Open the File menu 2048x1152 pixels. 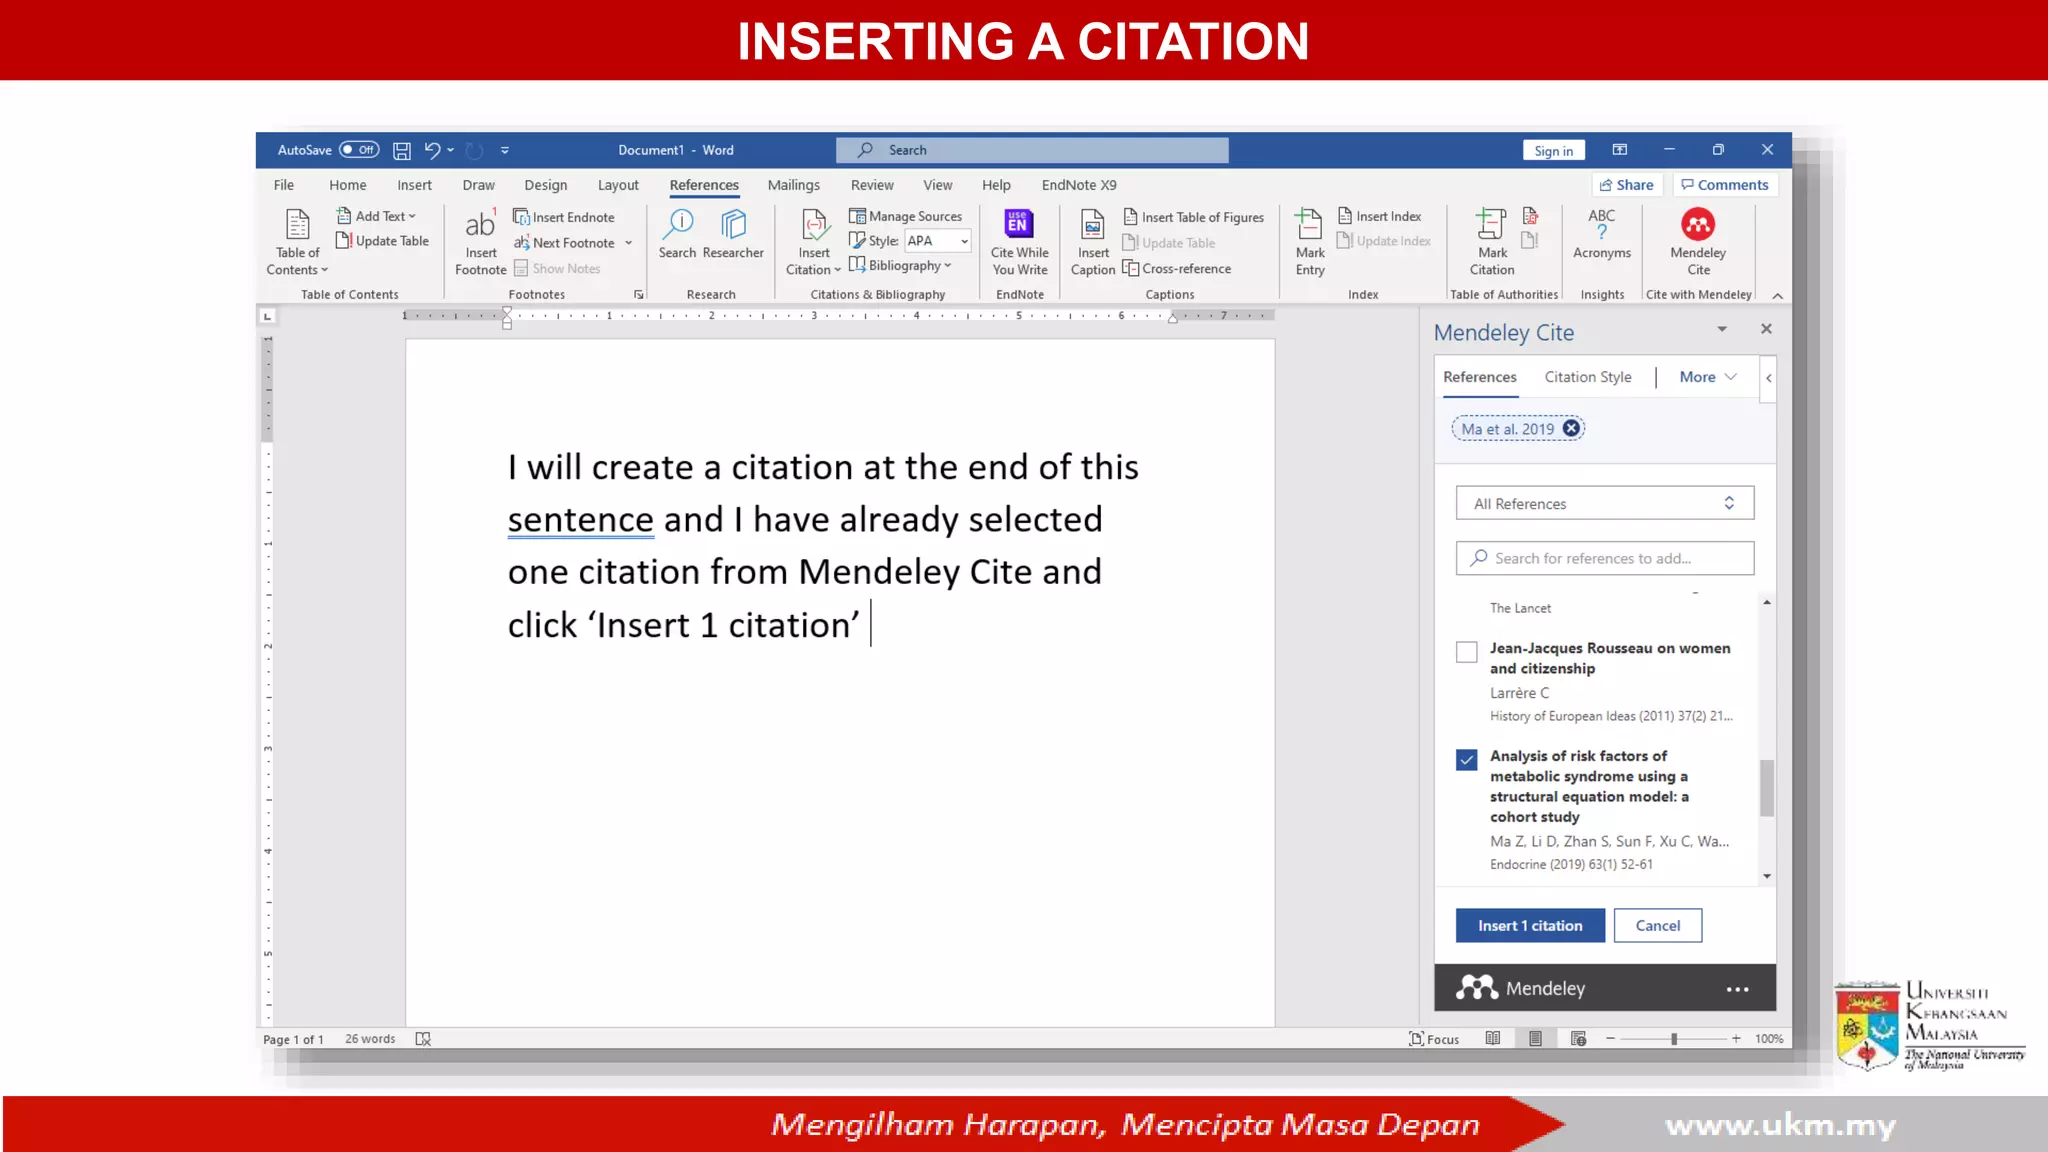pyautogui.click(x=284, y=185)
